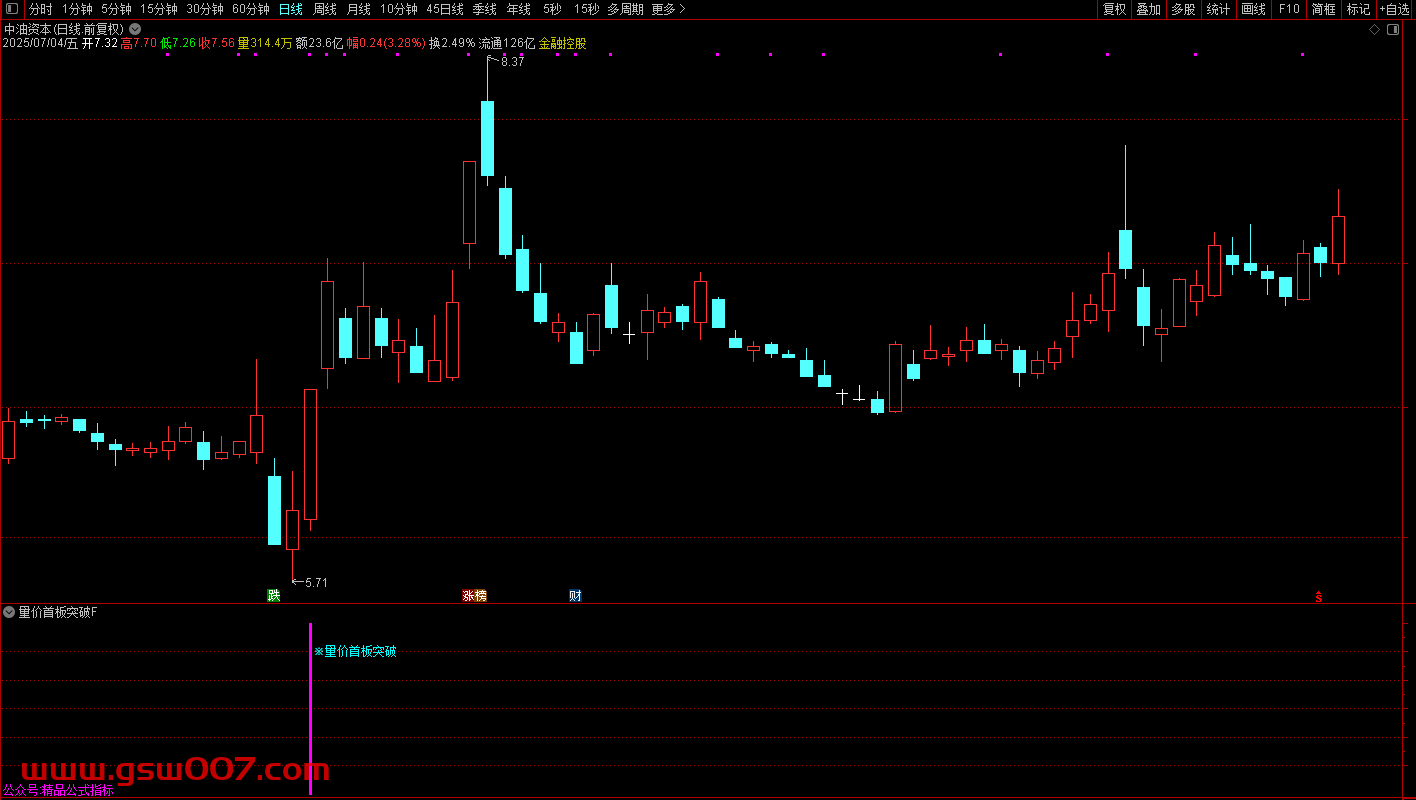Select the 30分钟 period
This screenshot has height=800, width=1416.
coord(205,9)
